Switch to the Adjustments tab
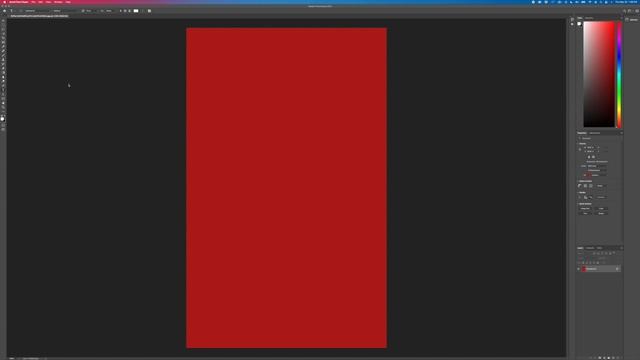Screen dimensions: 640x360 (x=595, y=133)
